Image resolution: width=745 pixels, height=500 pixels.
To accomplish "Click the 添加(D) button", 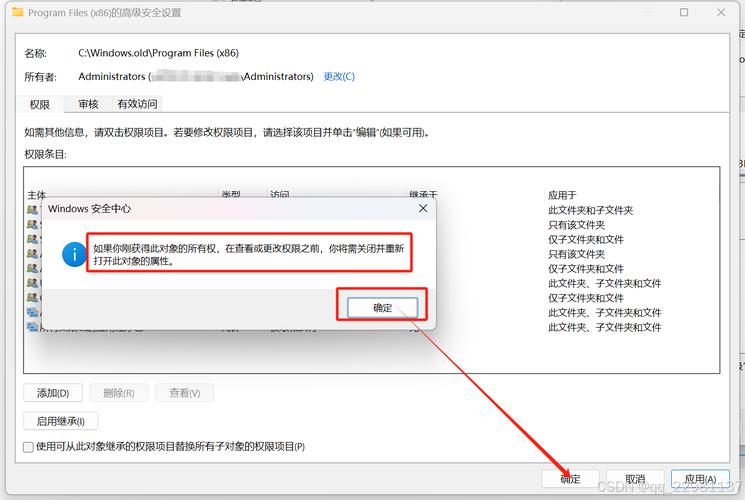I will 53,393.
